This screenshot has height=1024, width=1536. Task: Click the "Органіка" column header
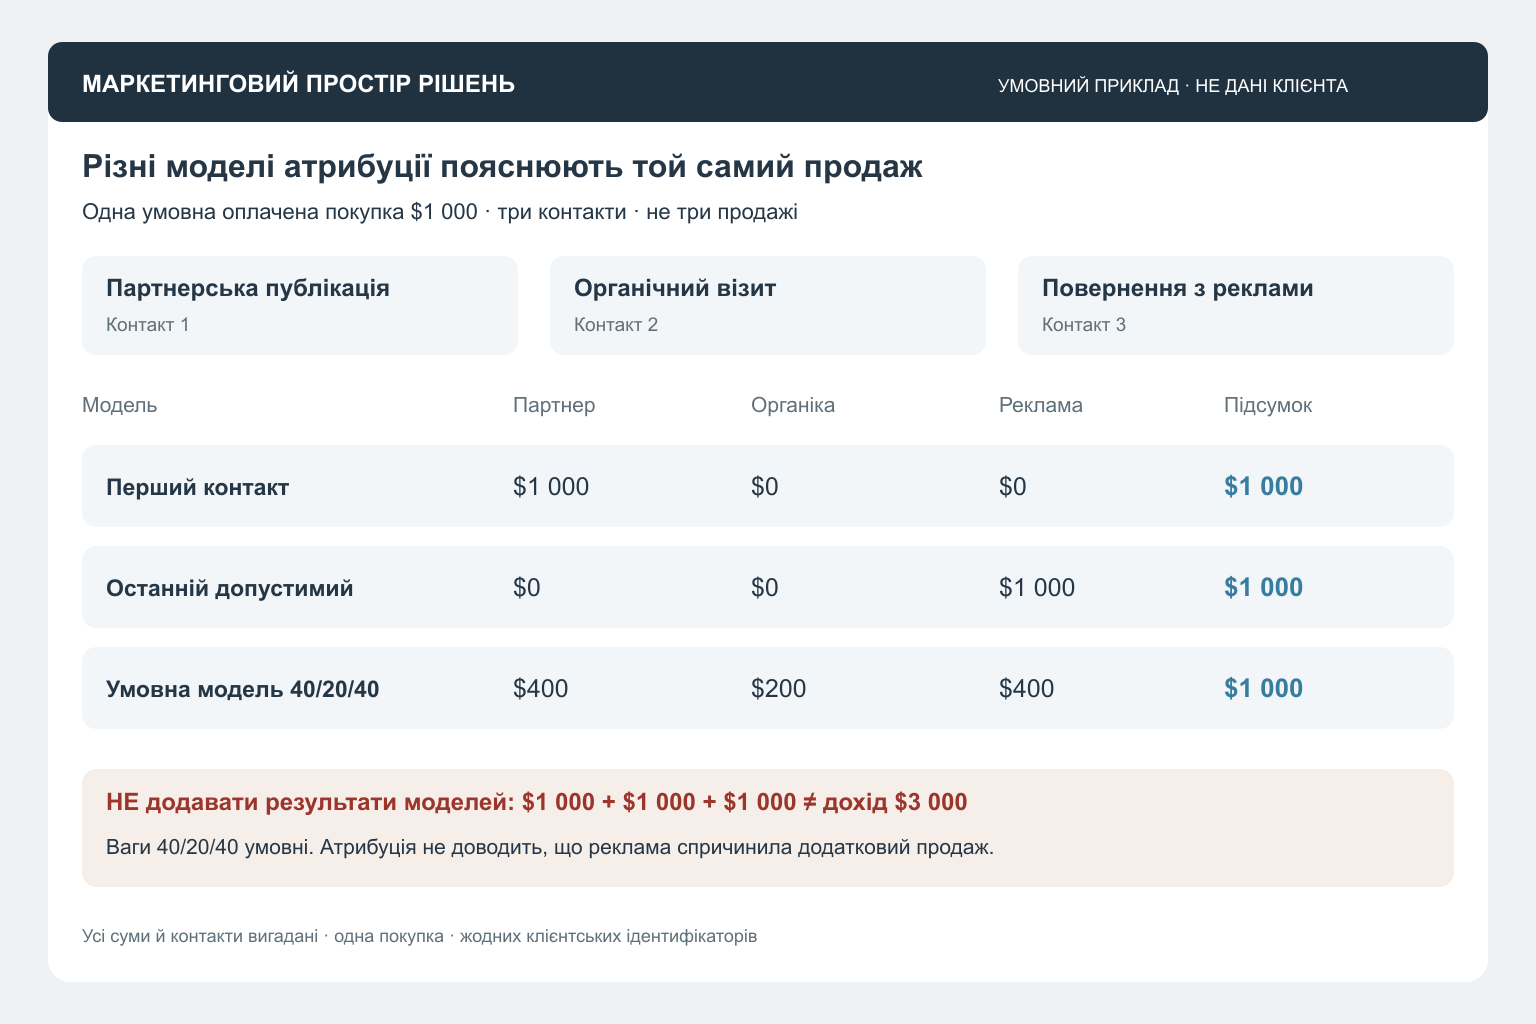click(793, 405)
